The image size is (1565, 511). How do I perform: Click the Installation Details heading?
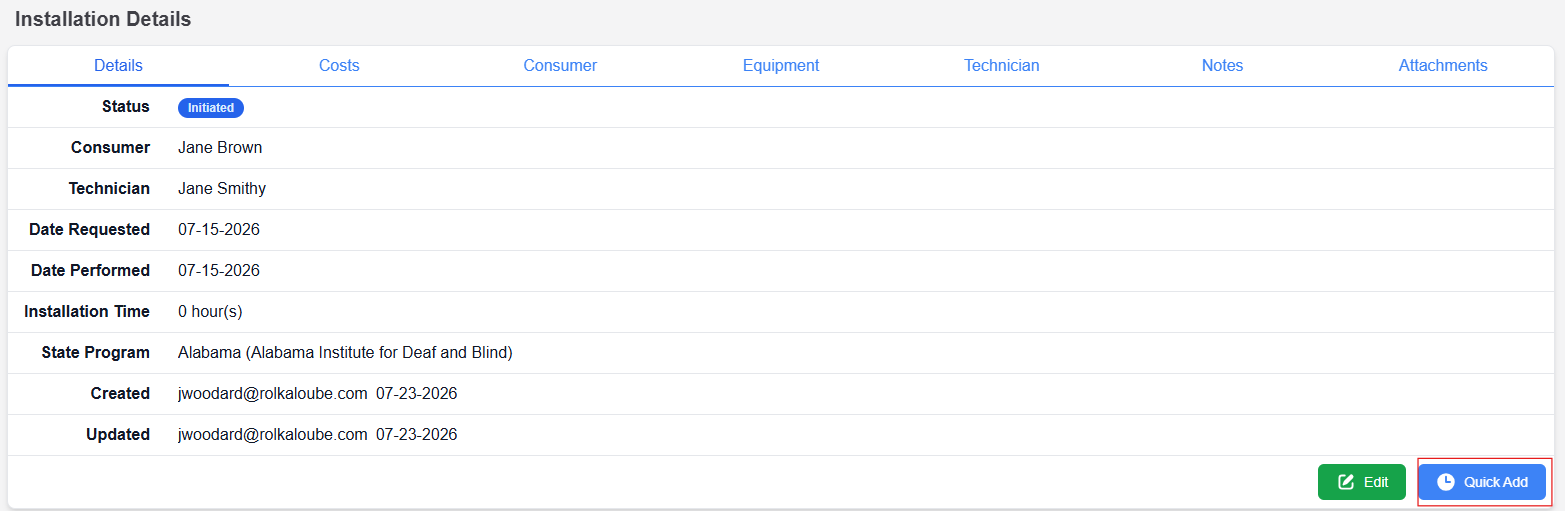pos(103,19)
